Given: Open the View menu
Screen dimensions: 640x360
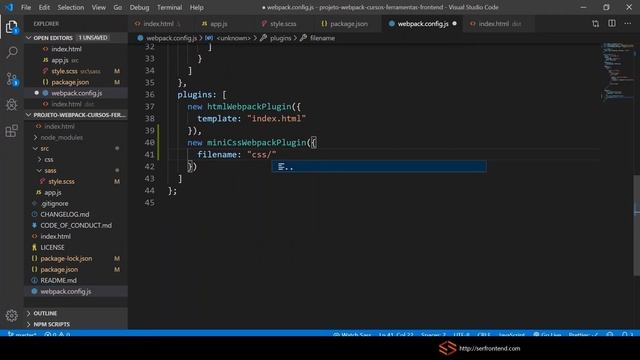Looking at the screenshot, I should tap(98, 7).
